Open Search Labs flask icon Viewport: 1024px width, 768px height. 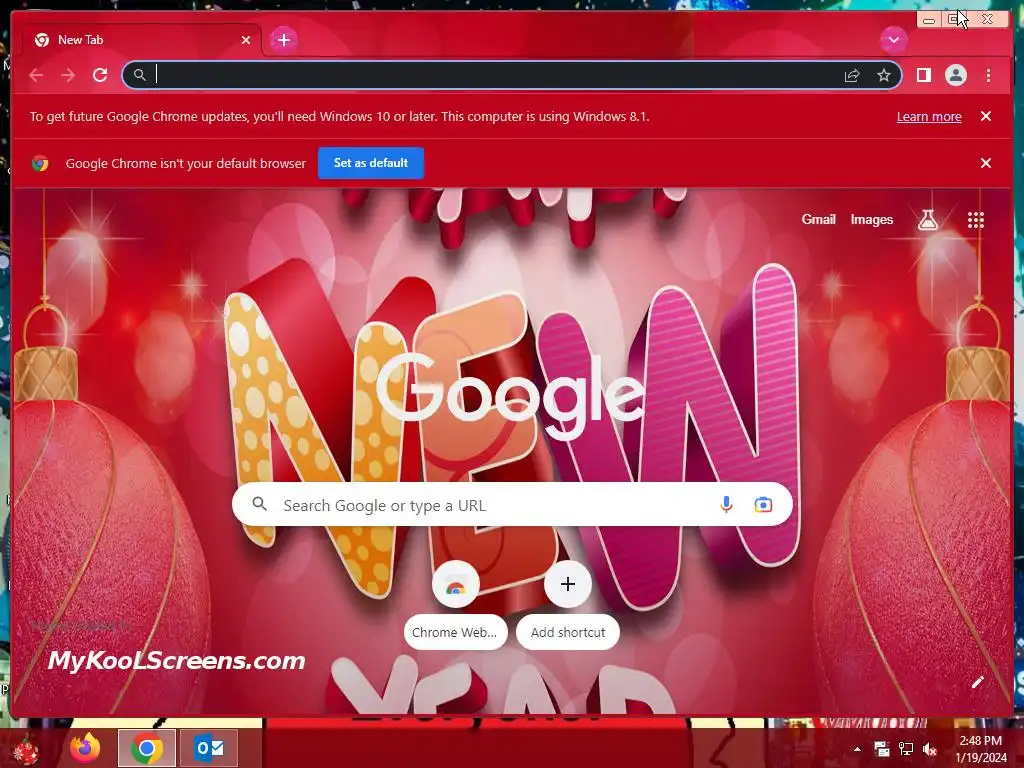(x=927, y=220)
